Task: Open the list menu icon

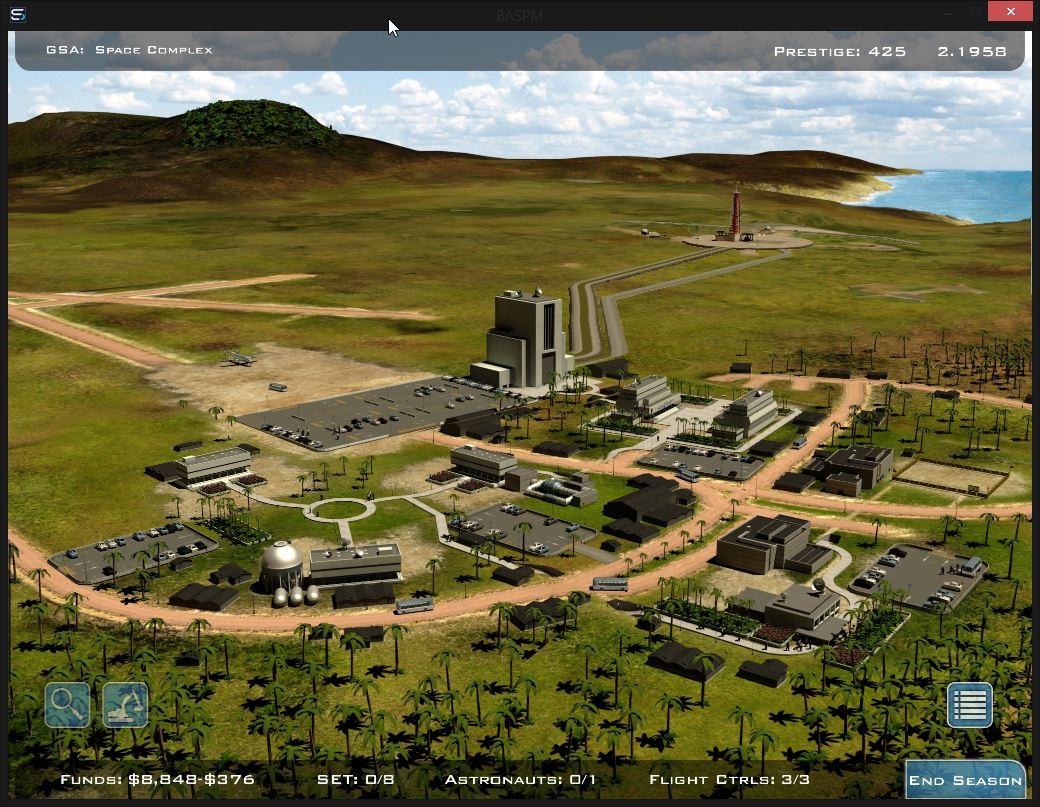Action: pyautogui.click(x=970, y=705)
